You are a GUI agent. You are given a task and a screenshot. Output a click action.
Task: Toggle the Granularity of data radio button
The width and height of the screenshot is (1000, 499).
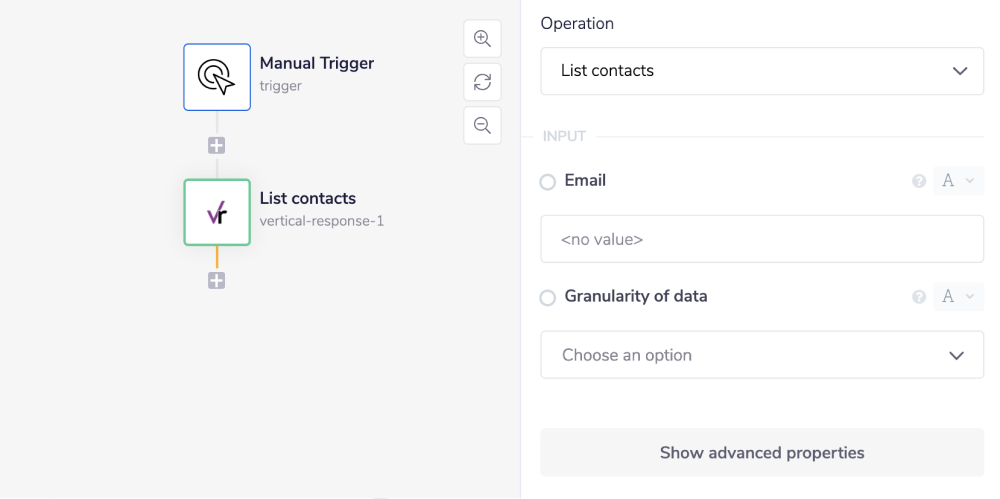tap(547, 297)
